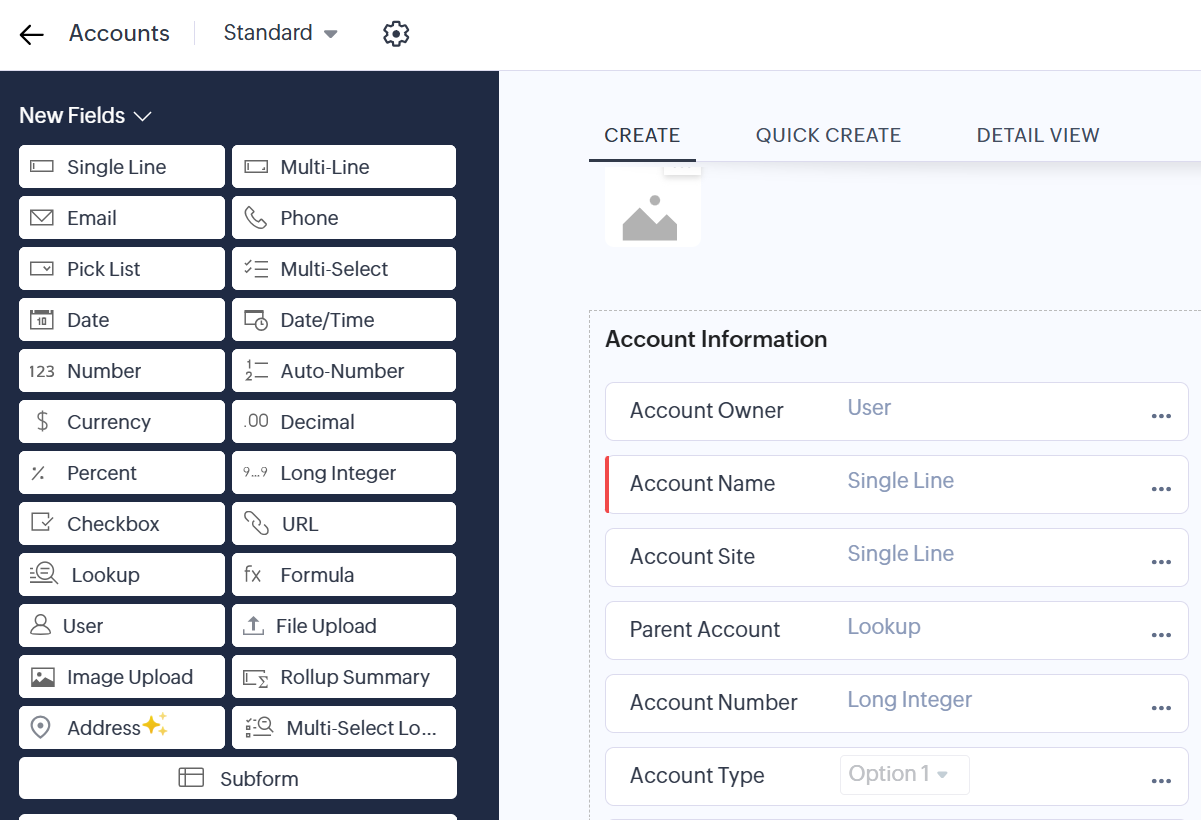Viewport: 1201px width, 820px height.
Task: Select the Address pin icon
Action: coord(41,728)
